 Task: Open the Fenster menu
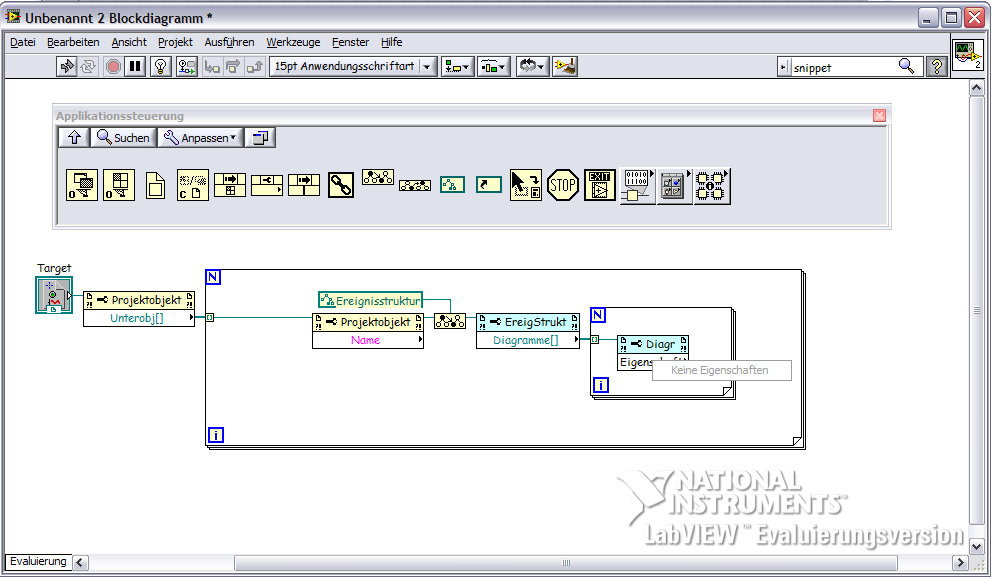tap(350, 42)
